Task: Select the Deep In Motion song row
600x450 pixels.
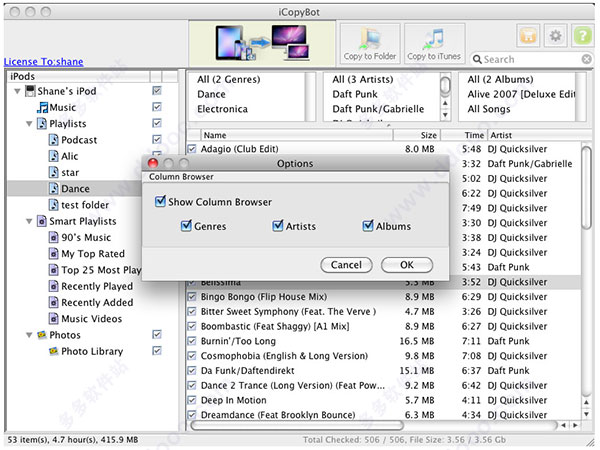Action: pyautogui.click(x=384, y=400)
